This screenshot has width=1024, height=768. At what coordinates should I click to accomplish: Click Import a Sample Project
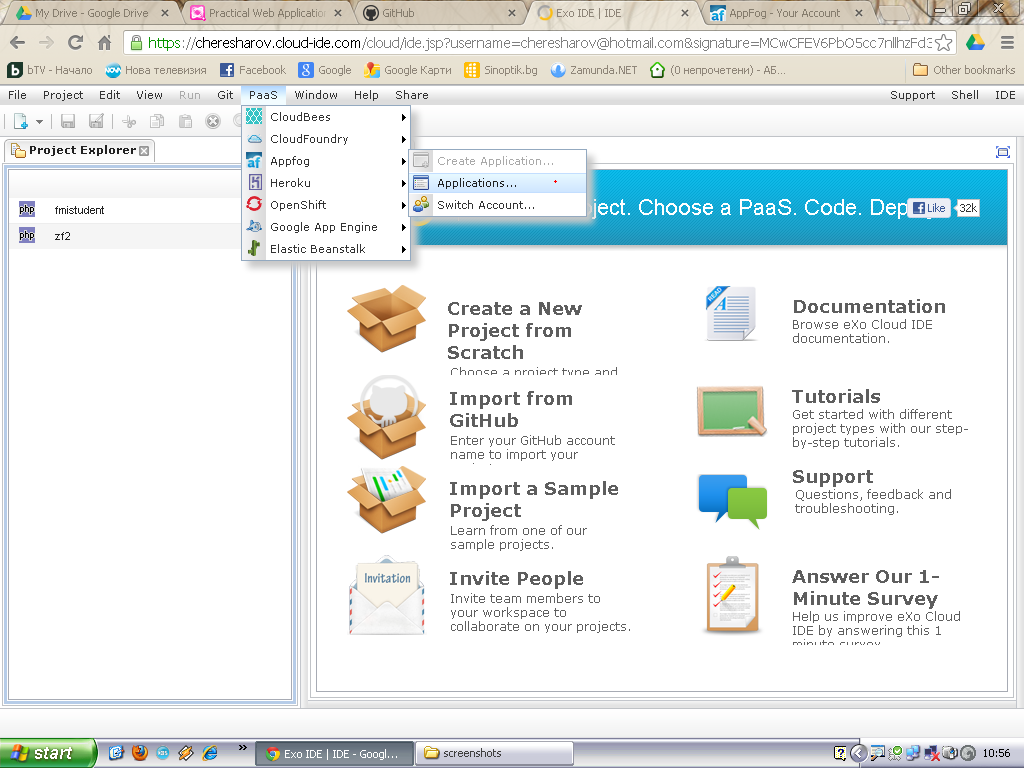(x=534, y=500)
